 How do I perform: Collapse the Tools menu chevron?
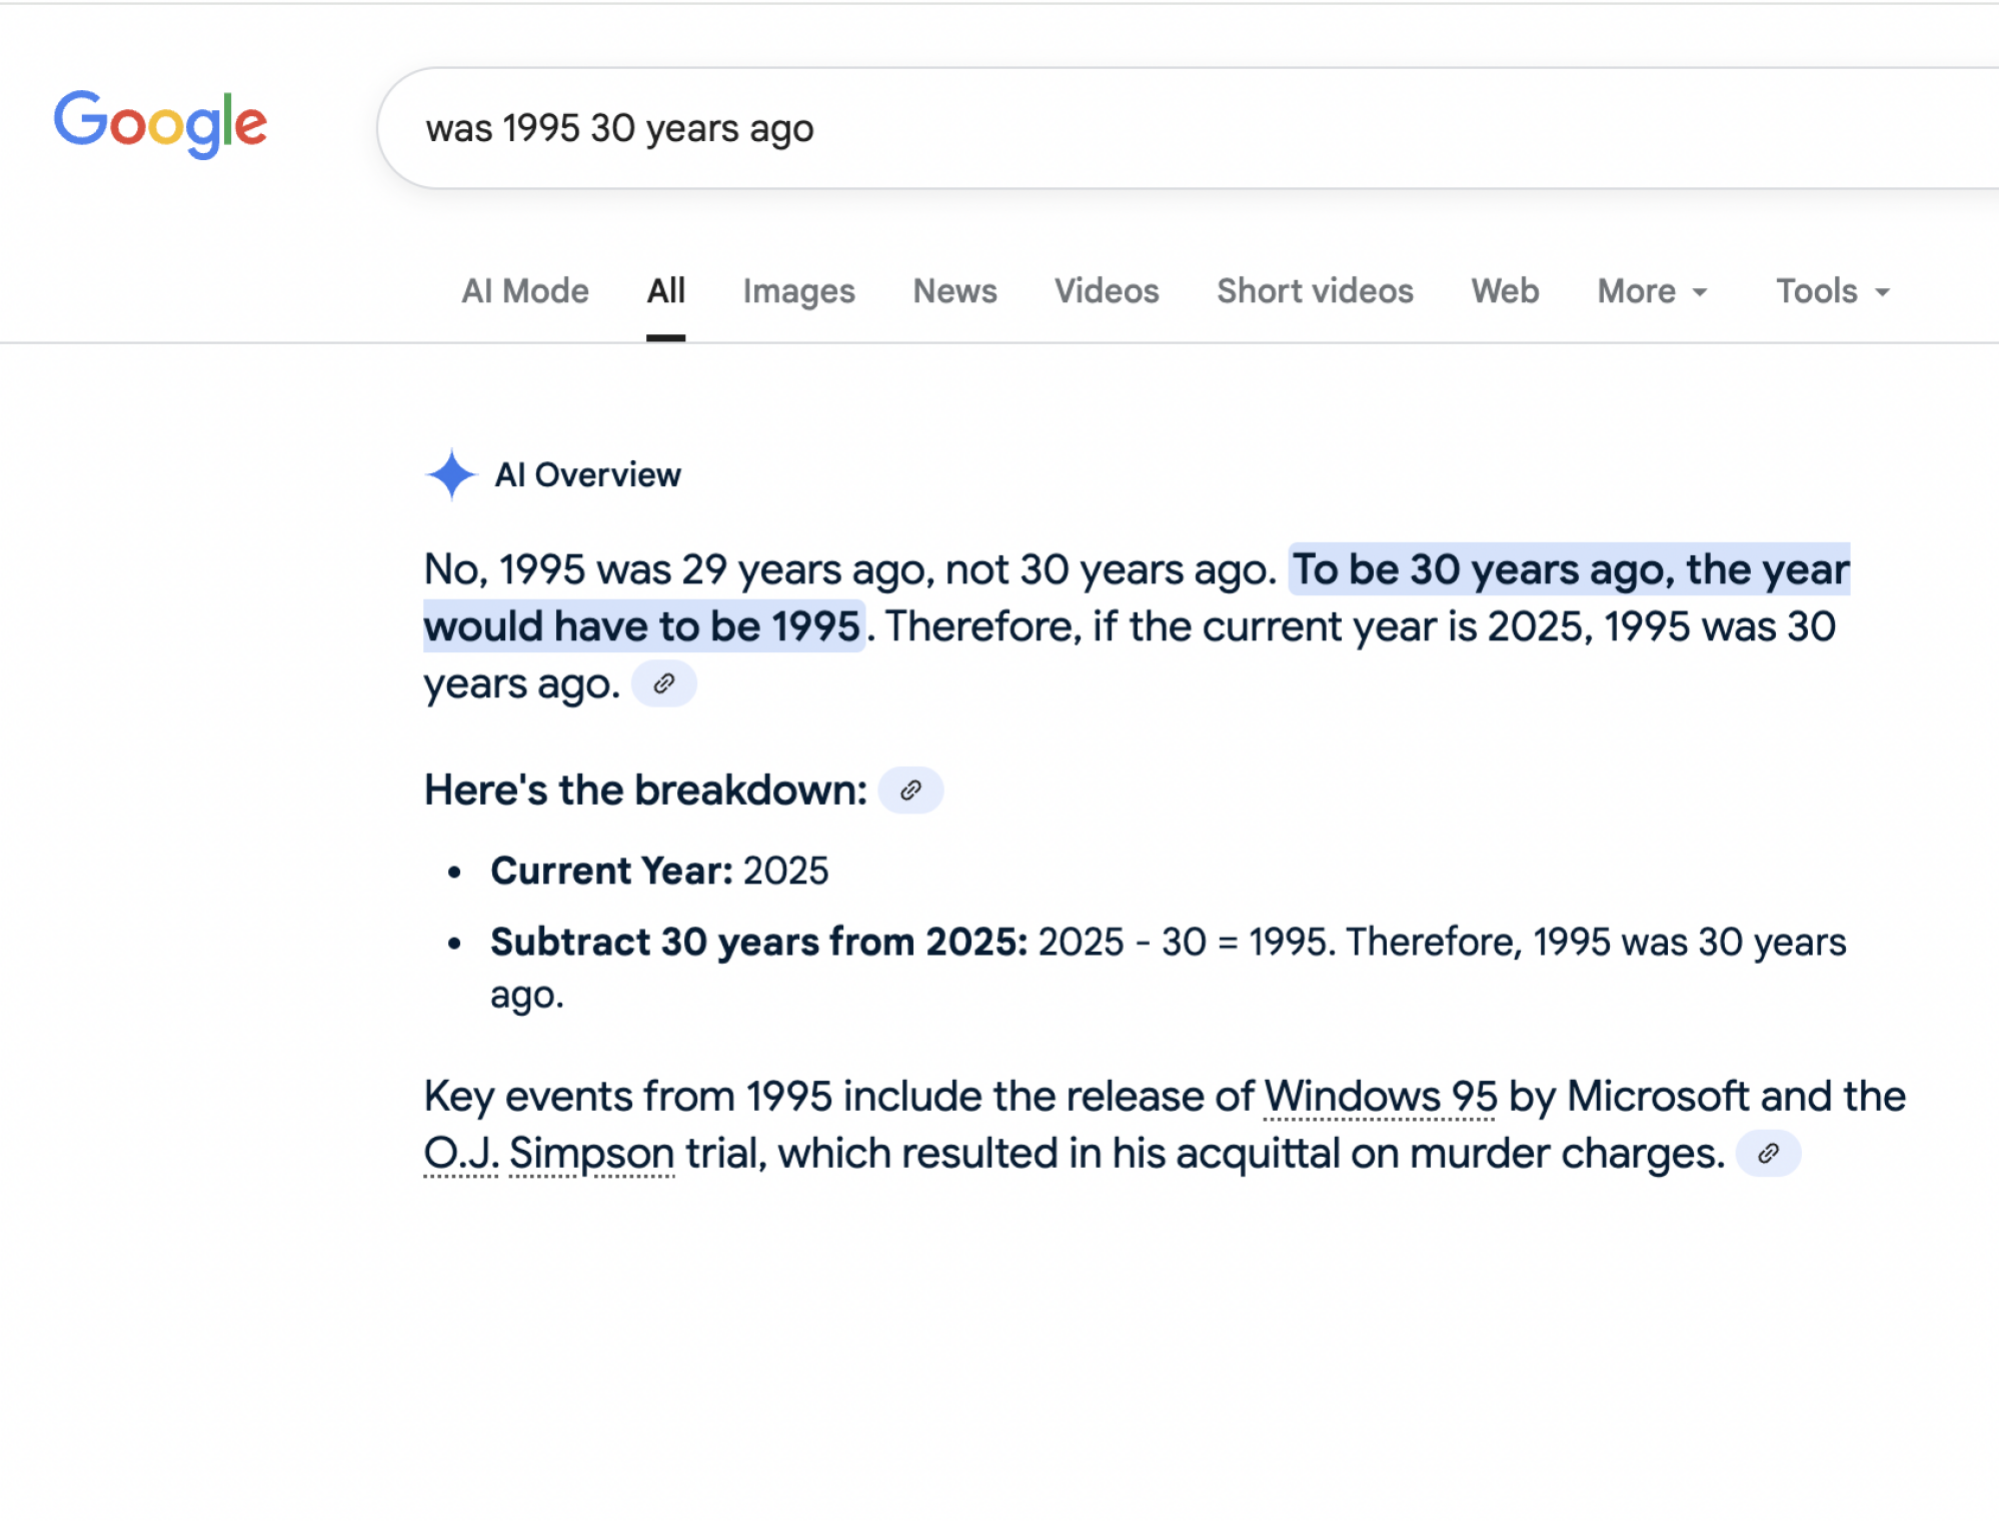1882,293
